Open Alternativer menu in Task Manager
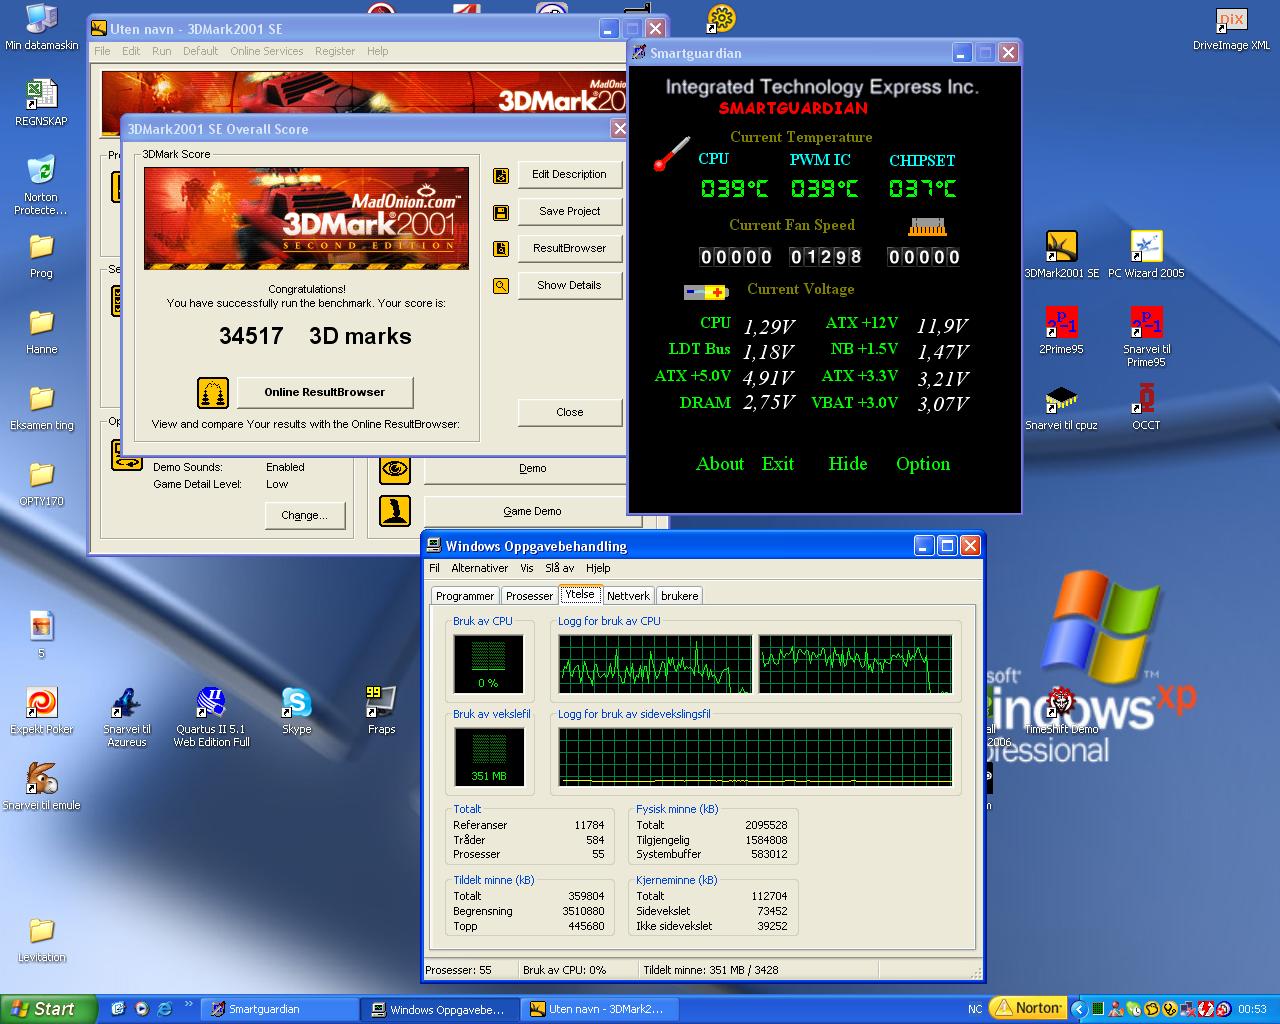Viewport: 1280px width, 1024px height. [x=479, y=568]
